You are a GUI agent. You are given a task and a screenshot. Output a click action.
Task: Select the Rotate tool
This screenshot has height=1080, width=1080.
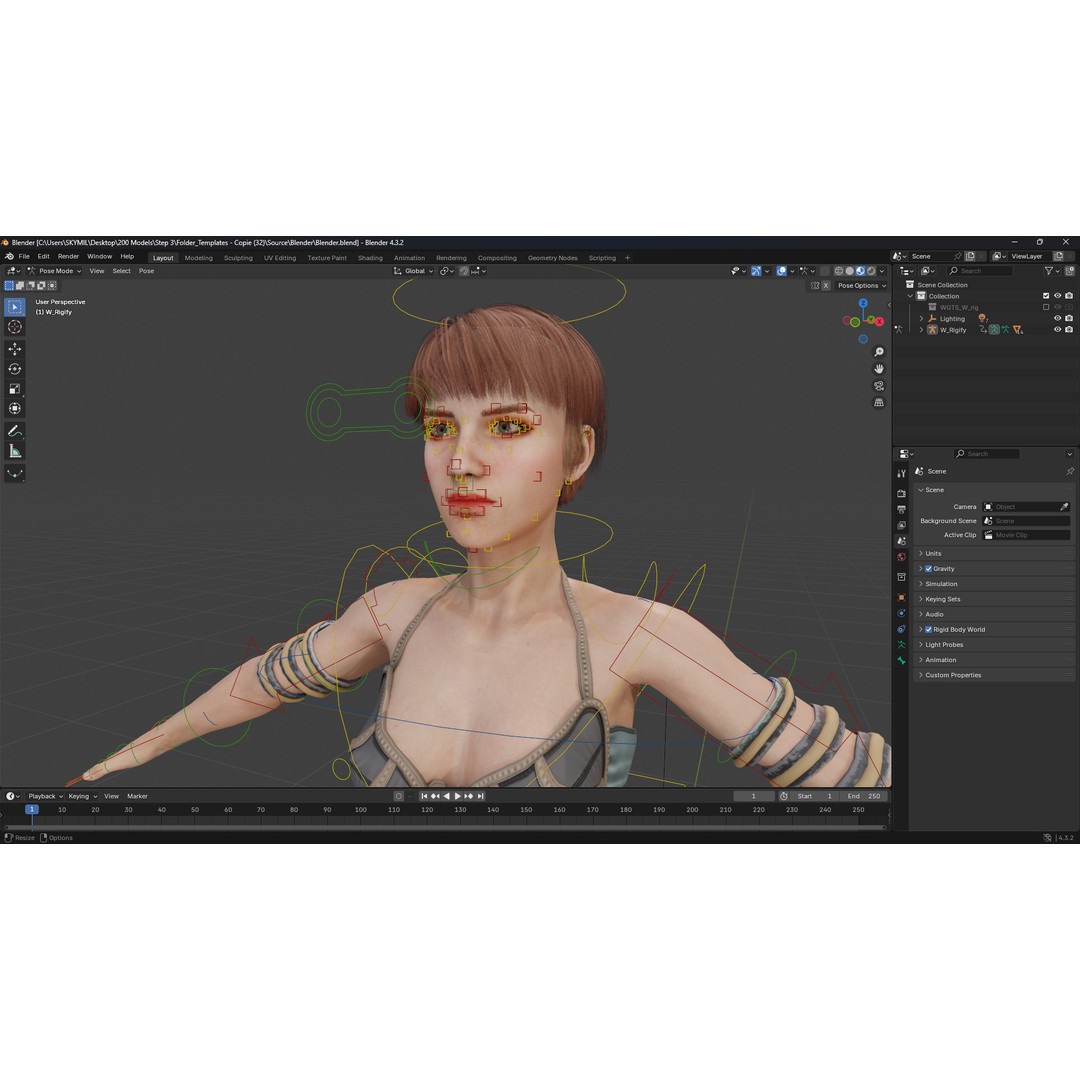coord(14,369)
